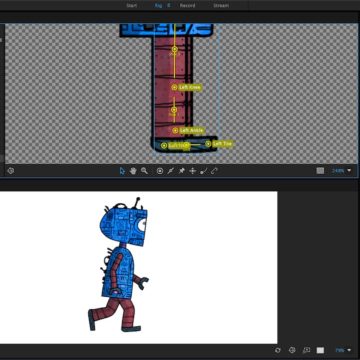The width and height of the screenshot is (360, 360).
Task: Select the Selection arrow tool
Action: pos(122,171)
